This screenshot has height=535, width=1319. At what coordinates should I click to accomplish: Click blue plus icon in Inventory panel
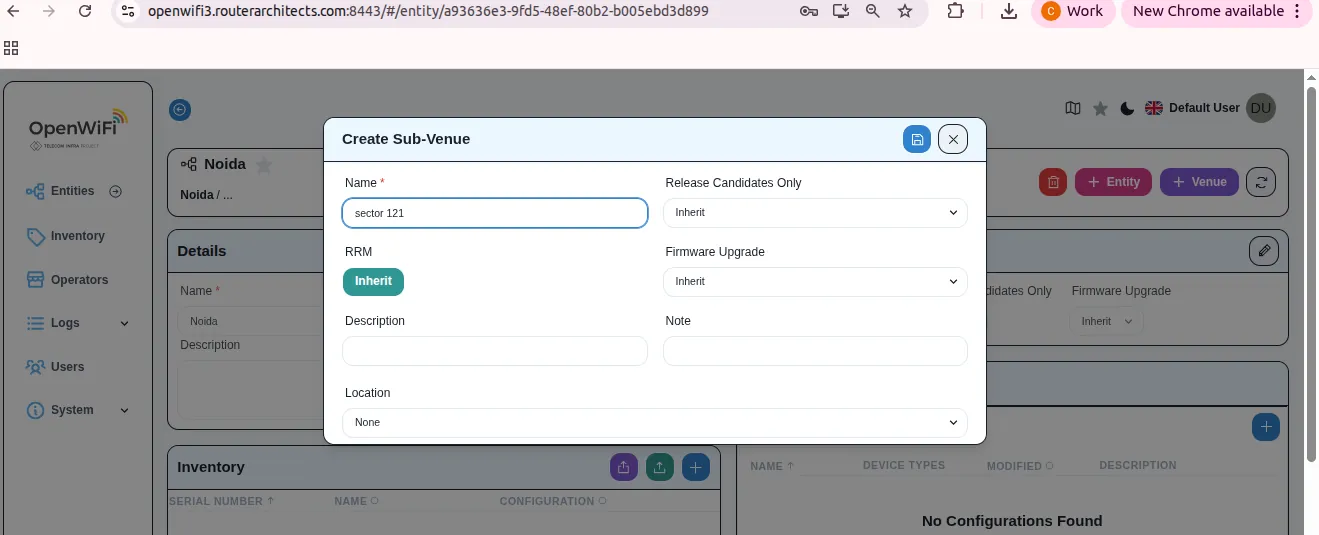[696, 467]
